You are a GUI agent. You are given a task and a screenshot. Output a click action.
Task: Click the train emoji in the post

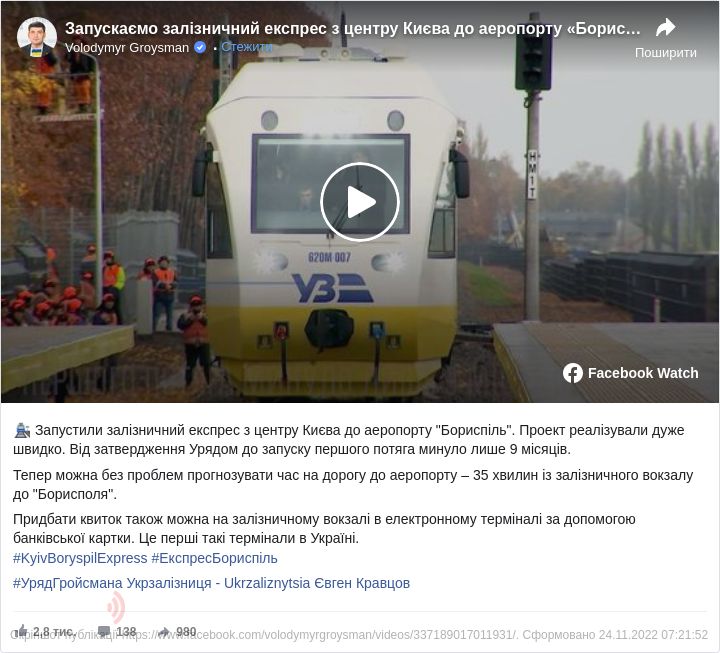tap(22, 431)
